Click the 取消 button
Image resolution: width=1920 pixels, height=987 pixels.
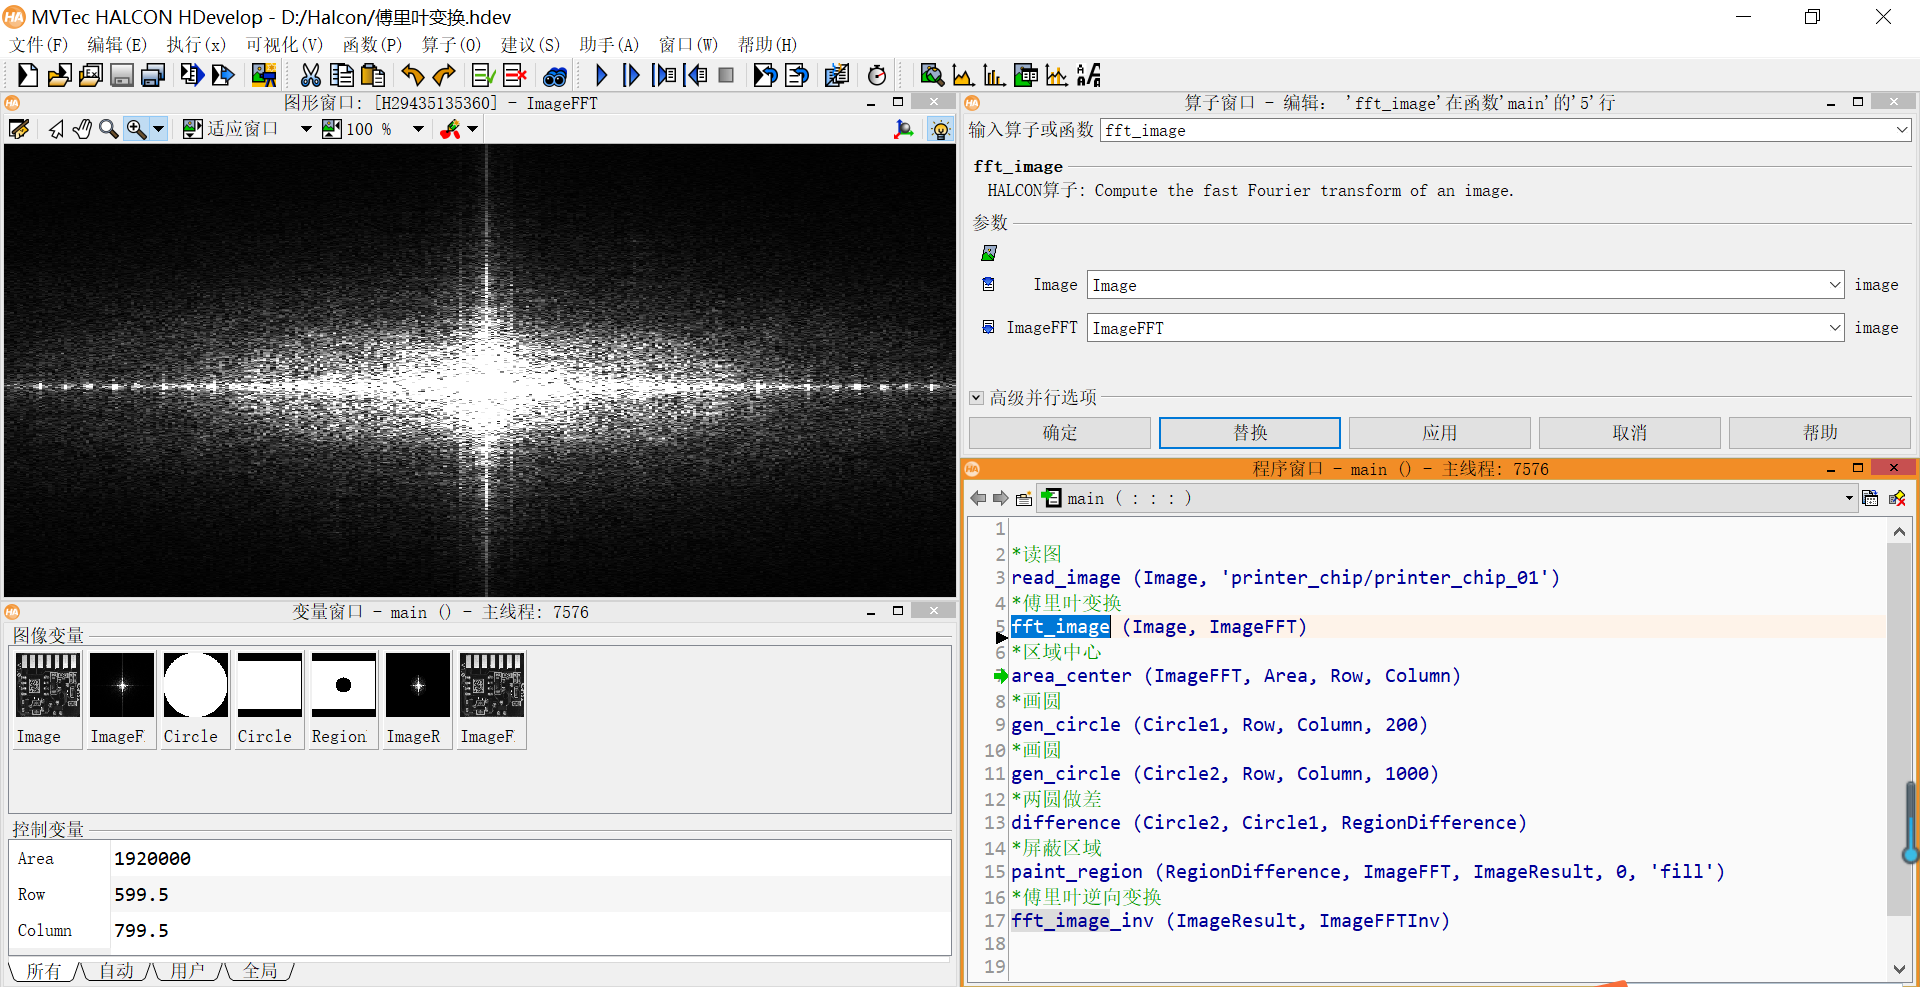(x=1629, y=433)
